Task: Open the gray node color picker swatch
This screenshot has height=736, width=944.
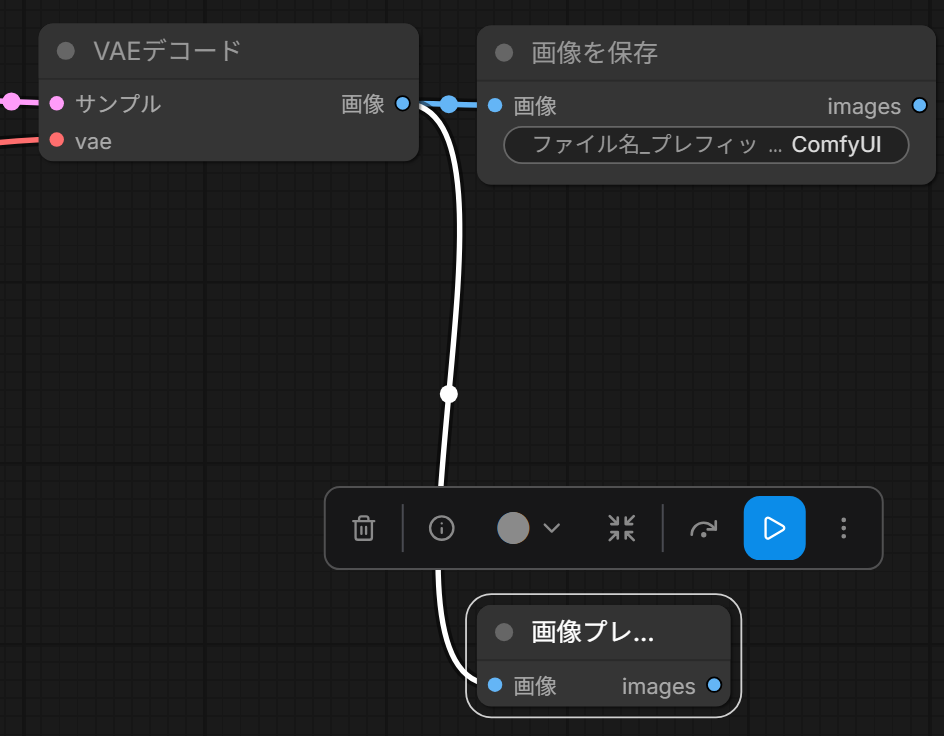Action: click(513, 528)
